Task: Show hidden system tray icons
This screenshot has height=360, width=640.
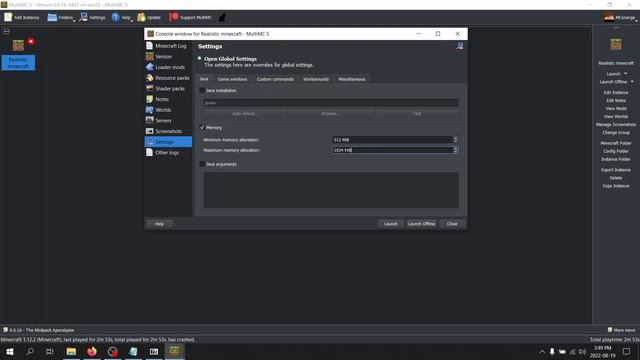Action: 542,351
